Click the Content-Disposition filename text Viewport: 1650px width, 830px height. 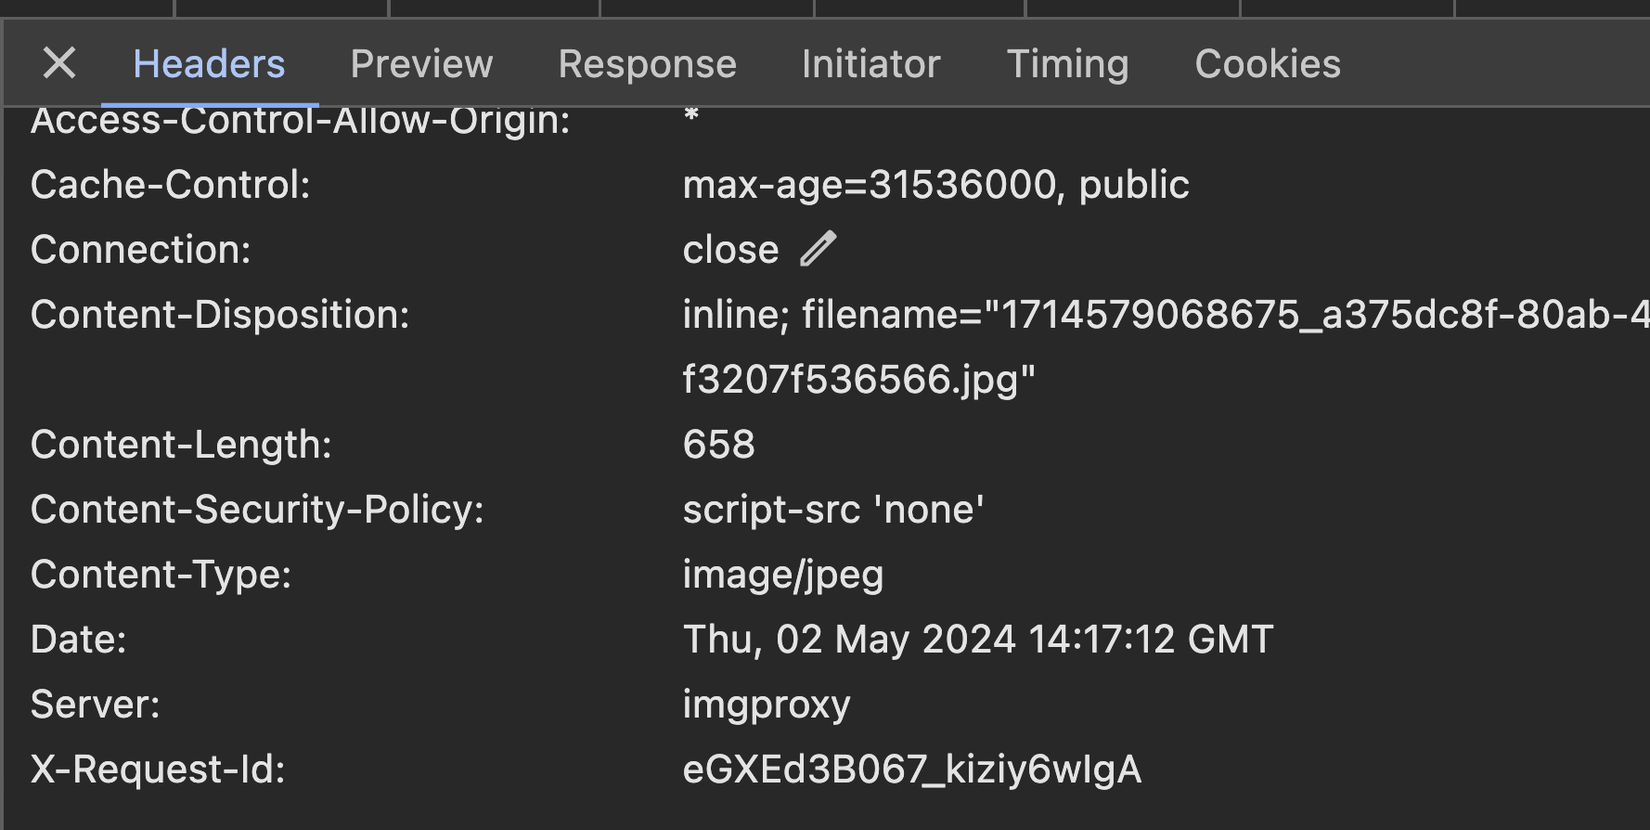[x=1100, y=314]
